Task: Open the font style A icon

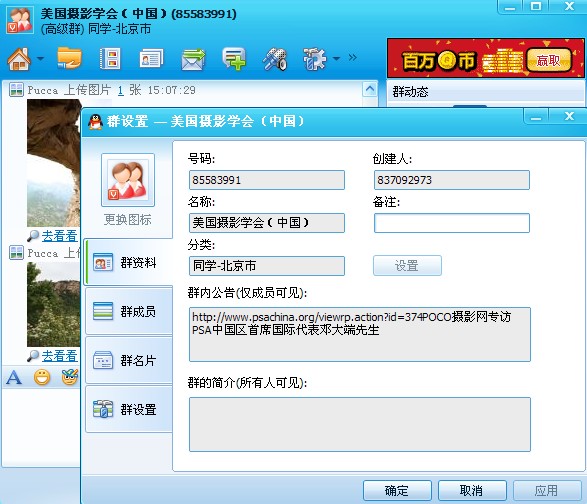Action: click(x=14, y=377)
